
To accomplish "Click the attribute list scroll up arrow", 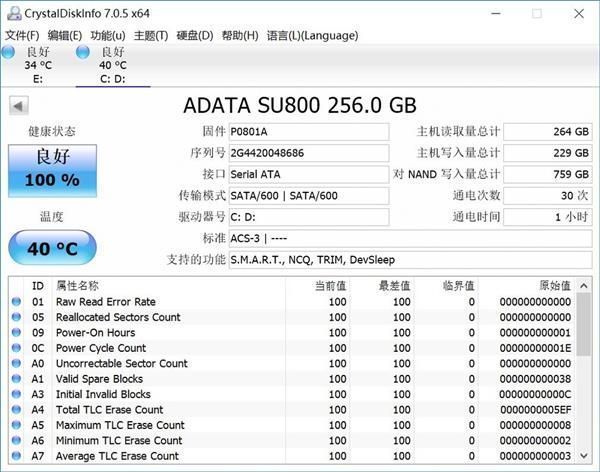I will [x=584, y=286].
